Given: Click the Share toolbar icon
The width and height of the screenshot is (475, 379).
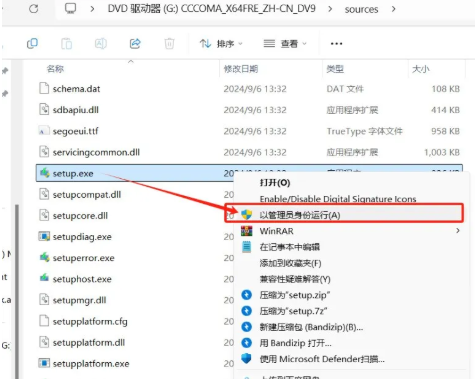Looking at the screenshot, I should [135, 43].
